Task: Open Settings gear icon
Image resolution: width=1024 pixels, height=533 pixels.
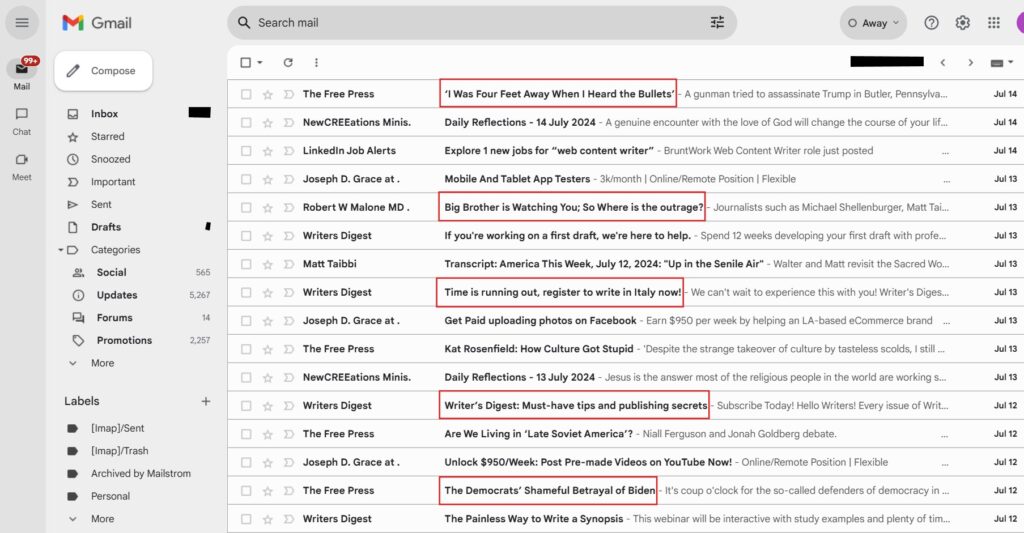Action: (963, 23)
